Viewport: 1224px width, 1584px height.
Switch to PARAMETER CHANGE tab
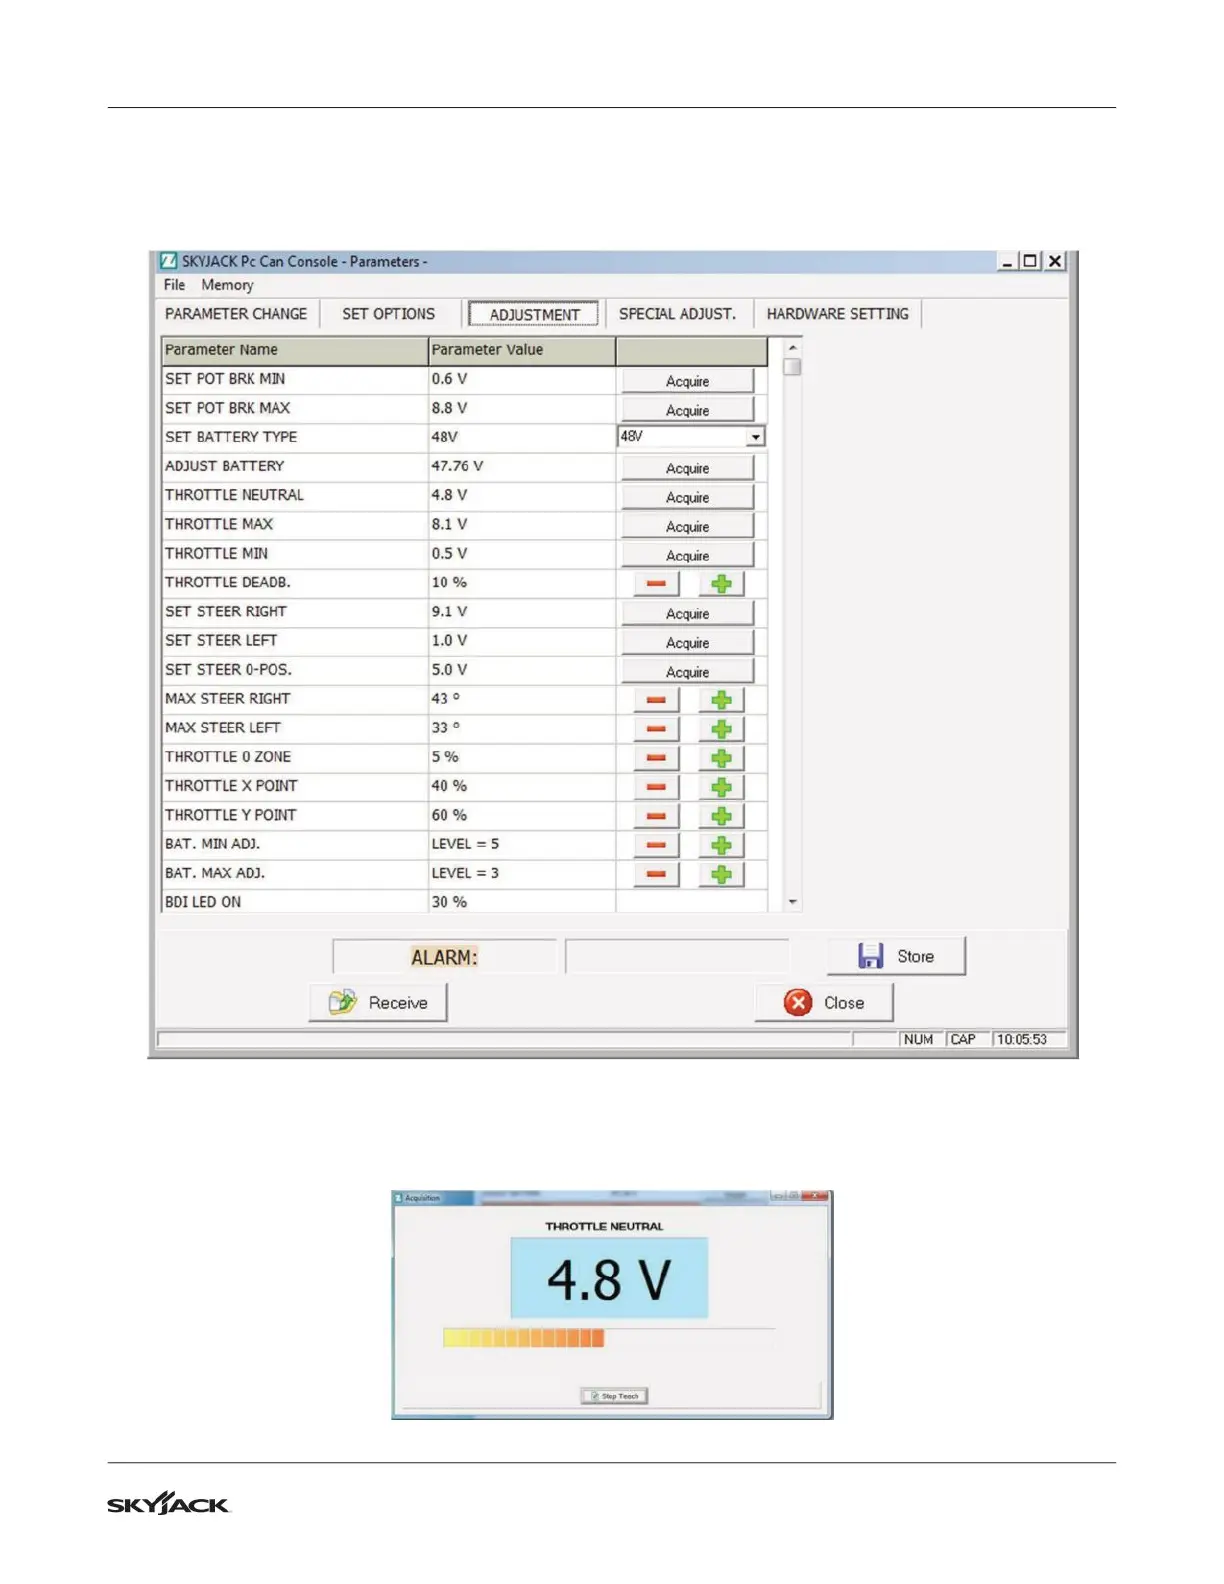pos(236,314)
